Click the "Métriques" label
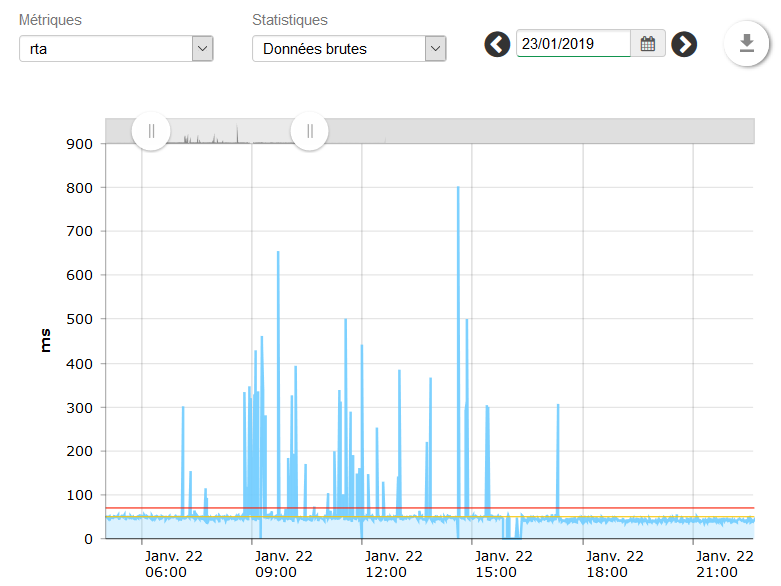Viewport: 781px width, 586px height. (x=50, y=20)
